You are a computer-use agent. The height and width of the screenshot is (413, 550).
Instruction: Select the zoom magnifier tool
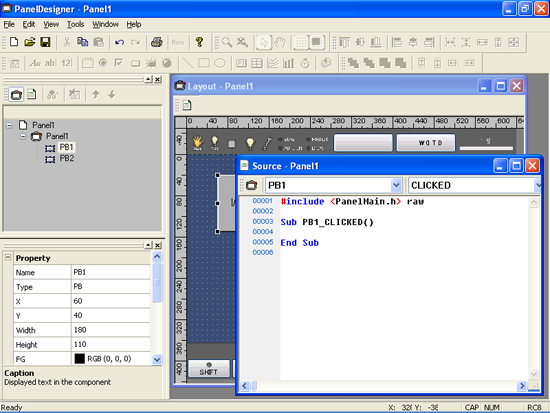click(x=227, y=42)
